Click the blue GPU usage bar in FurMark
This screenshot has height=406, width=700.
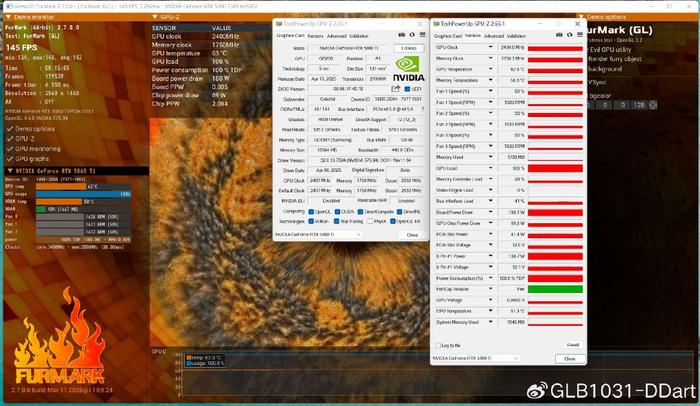point(83,194)
